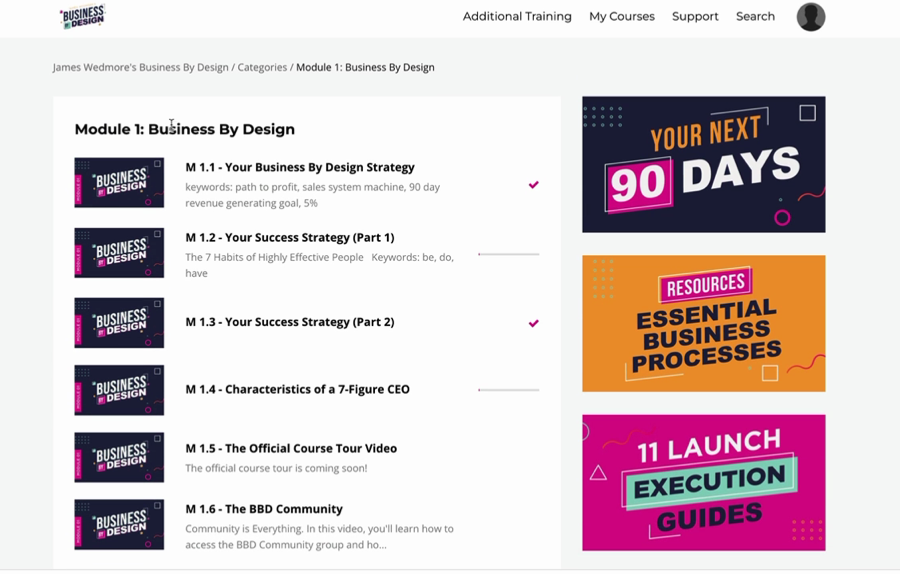Open lesson M 1.1 - Your Business By Design Strategy
This screenshot has width=900, height=574.
(x=300, y=167)
